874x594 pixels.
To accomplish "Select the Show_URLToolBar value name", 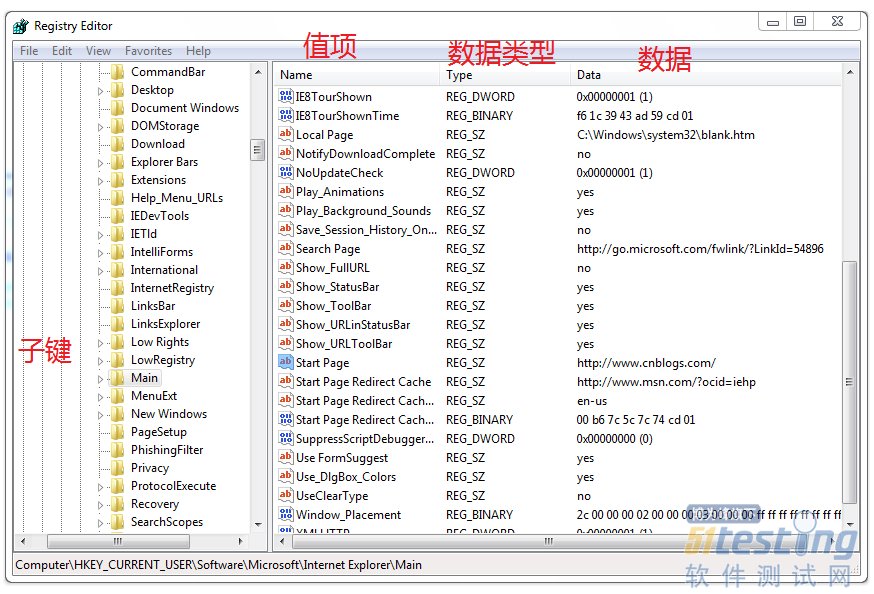I will [x=344, y=344].
